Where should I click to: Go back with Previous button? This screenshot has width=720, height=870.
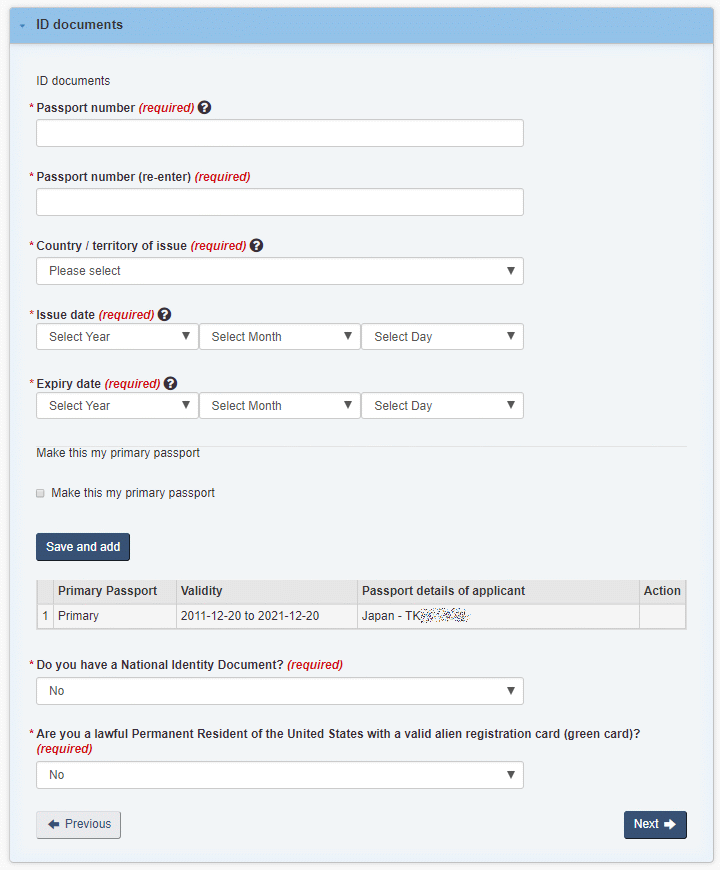click(78, 825)
